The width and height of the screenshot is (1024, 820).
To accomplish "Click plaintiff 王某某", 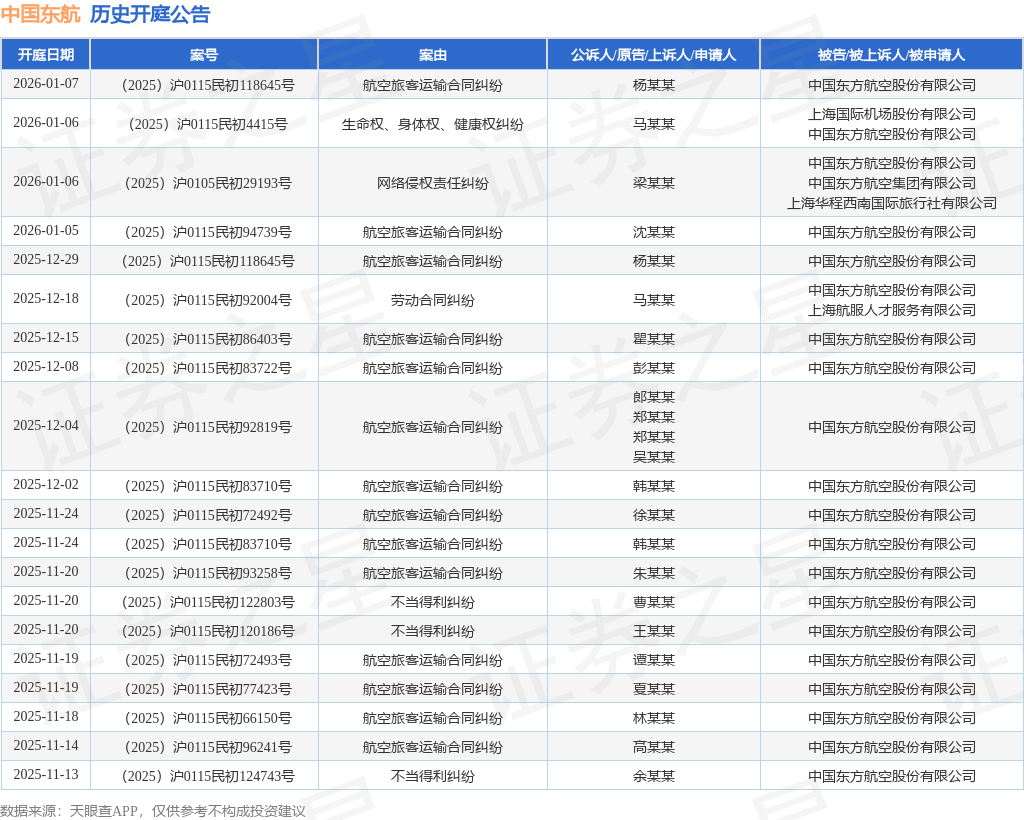I will coord(654,631).
